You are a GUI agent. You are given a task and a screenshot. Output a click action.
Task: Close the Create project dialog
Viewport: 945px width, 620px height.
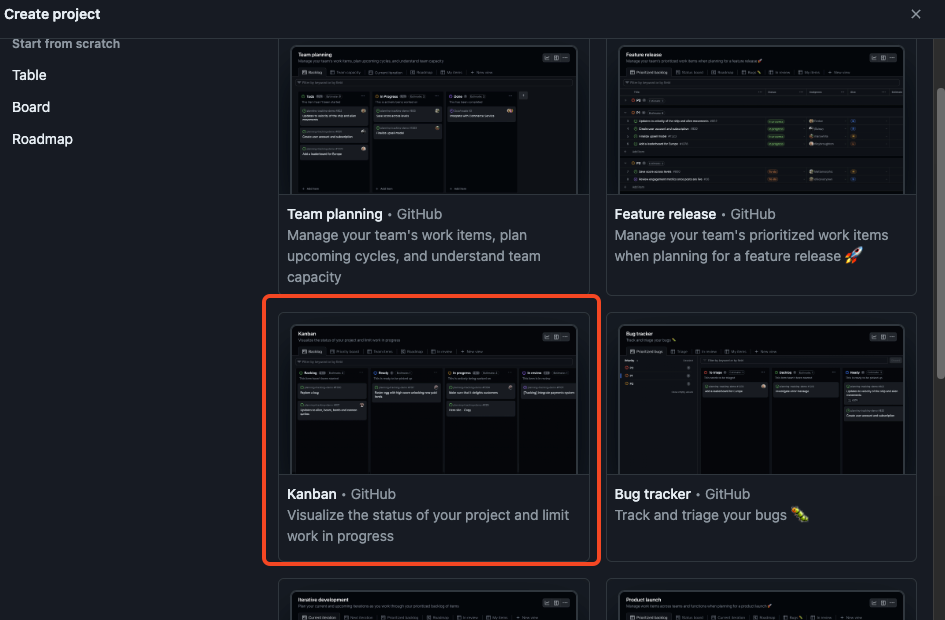(915, 14)
